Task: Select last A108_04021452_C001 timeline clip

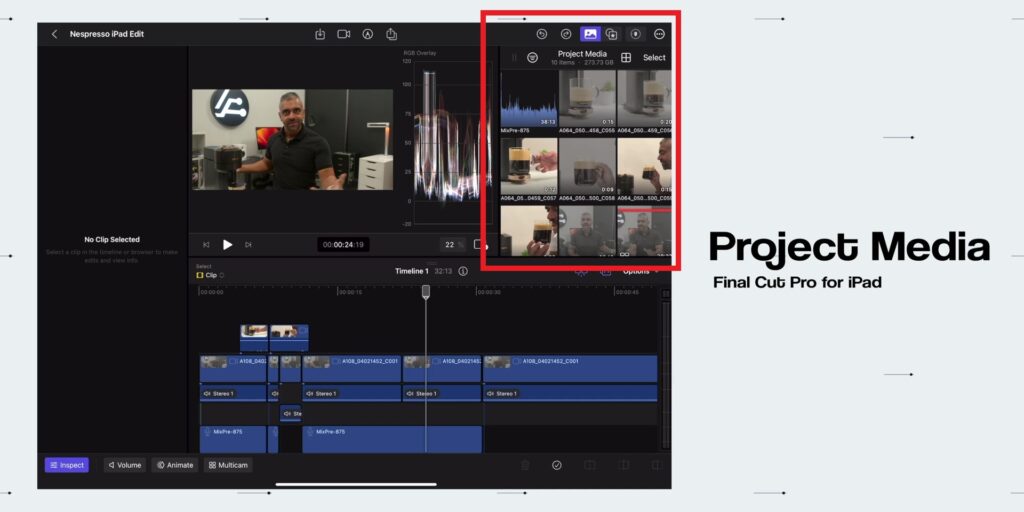Action: pyautogui.click(x=570, y=369)
